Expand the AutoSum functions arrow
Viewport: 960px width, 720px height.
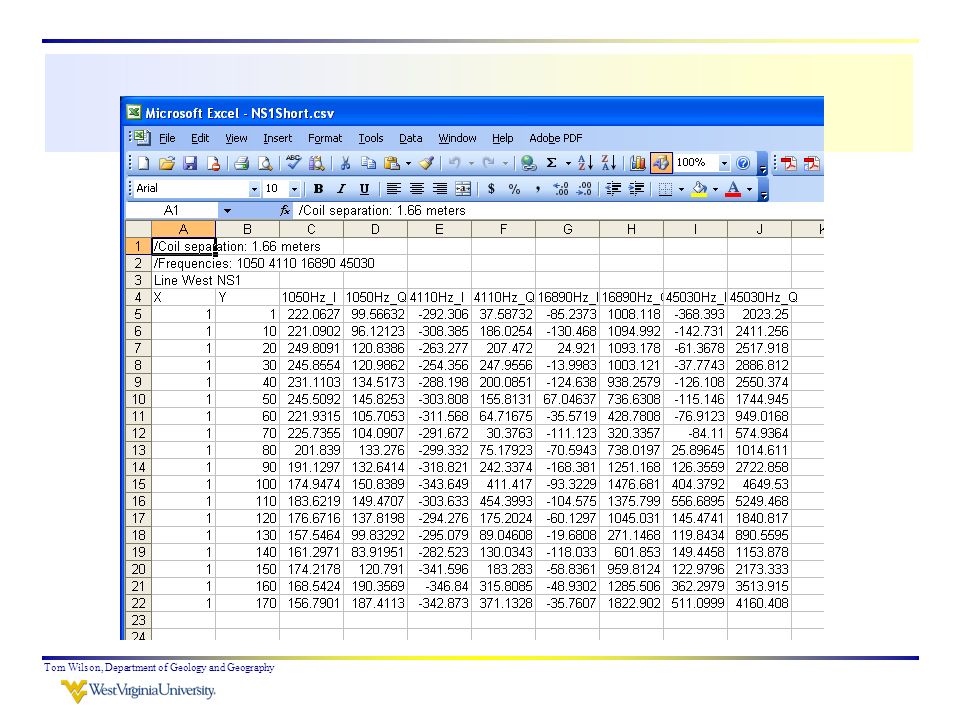tap(568, 163)
